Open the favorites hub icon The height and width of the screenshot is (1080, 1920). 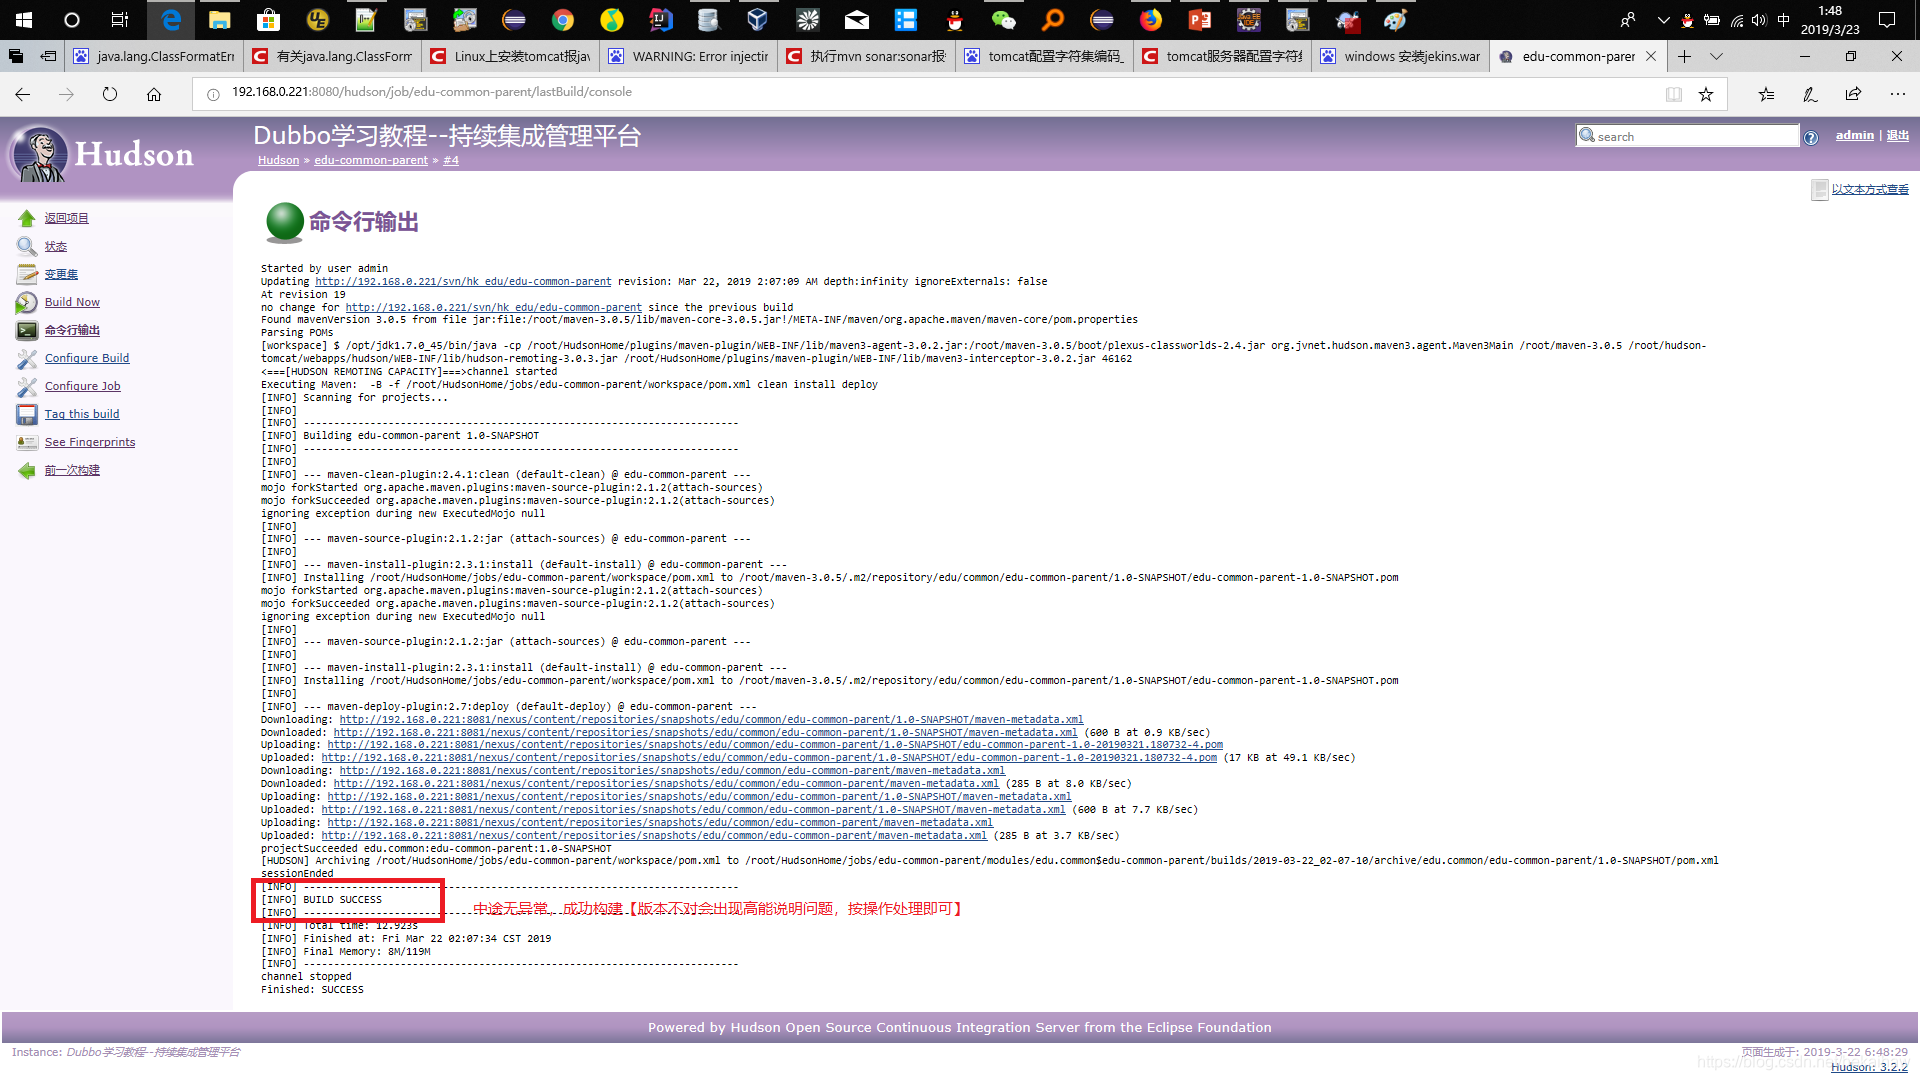point(1766,93)
